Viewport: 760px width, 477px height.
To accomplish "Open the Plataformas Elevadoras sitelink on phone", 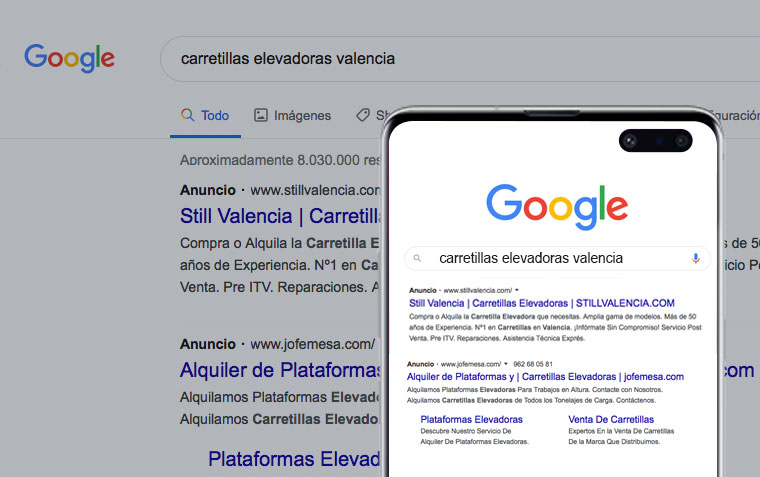I will [x=471, y=419].
